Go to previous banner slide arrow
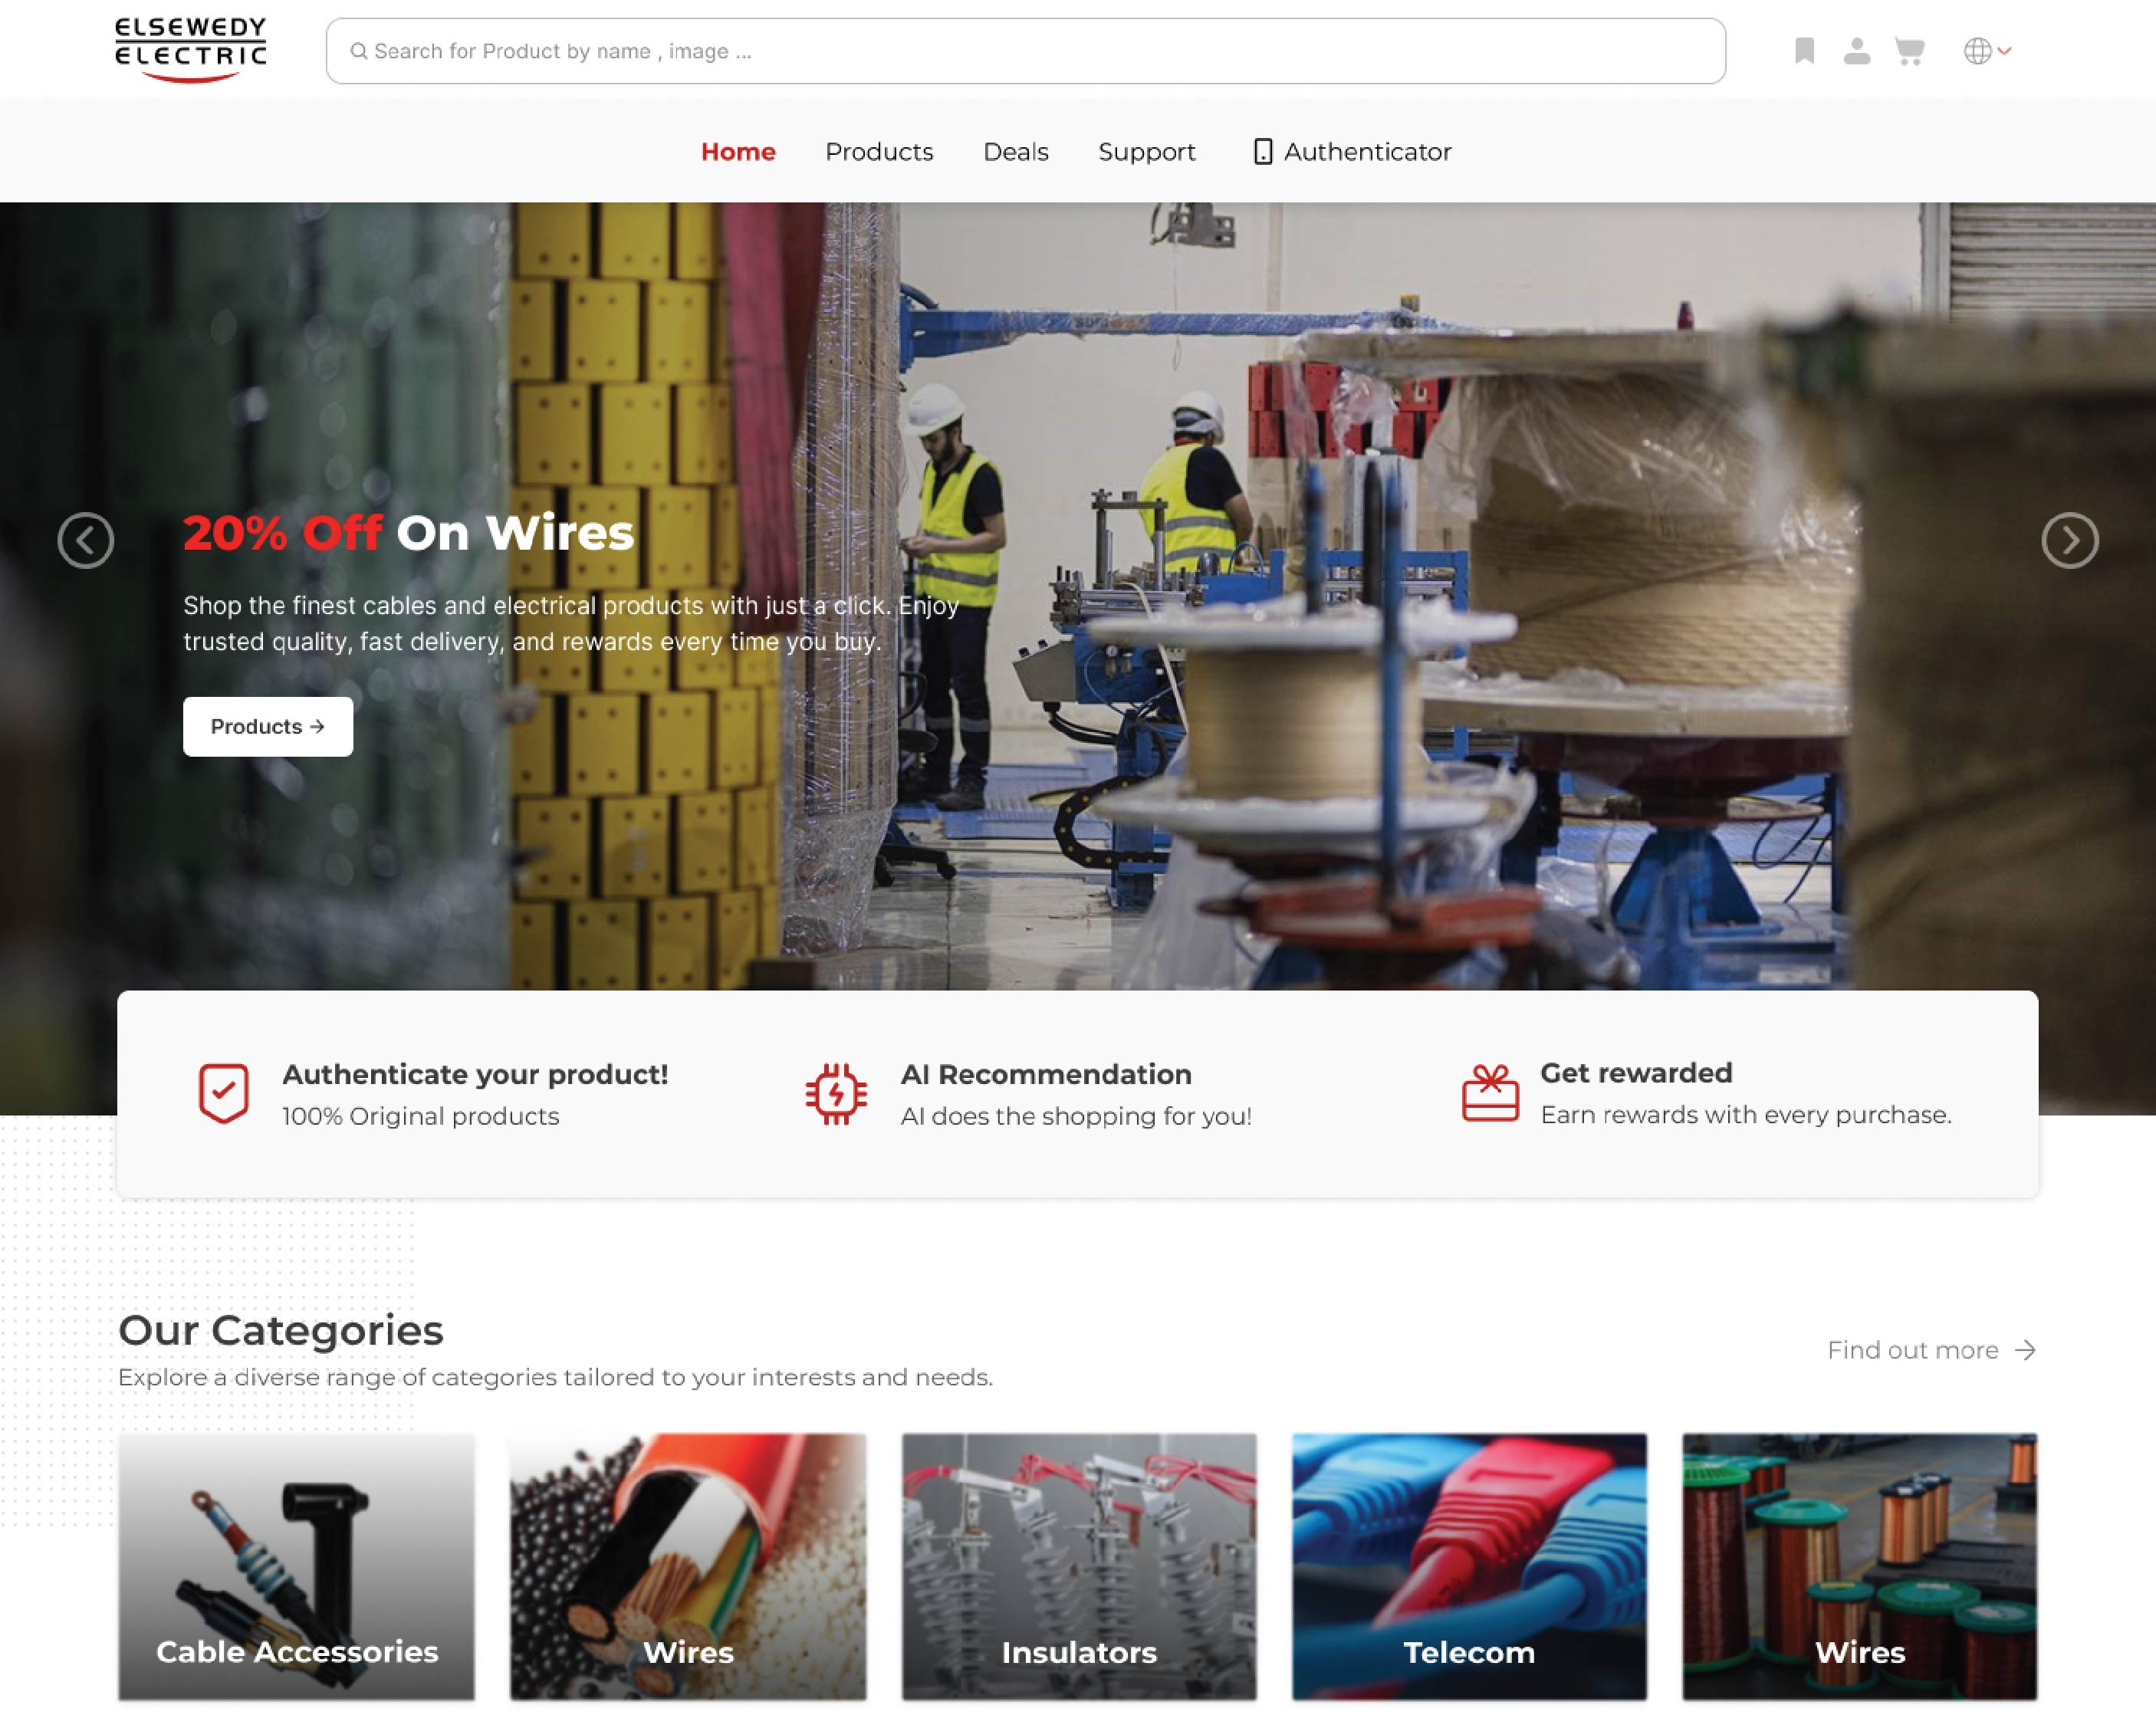The height and width of the screenshot is (1725, 2156). [x=86, y=541]
